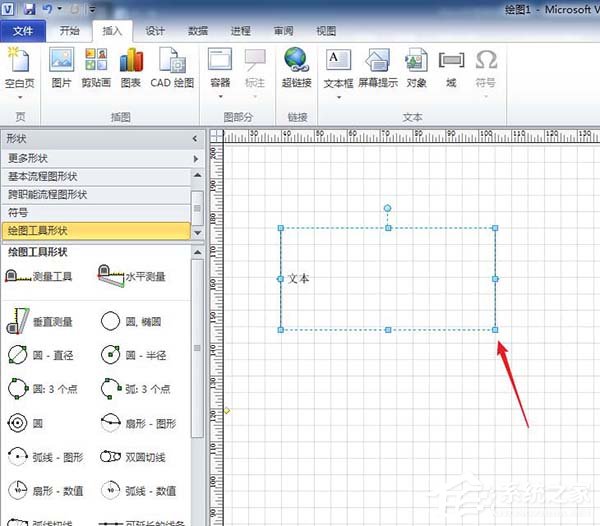Click the callout (标注) icon
The width and height of the screenshot is (600, 526).
[x=255, y=60]
